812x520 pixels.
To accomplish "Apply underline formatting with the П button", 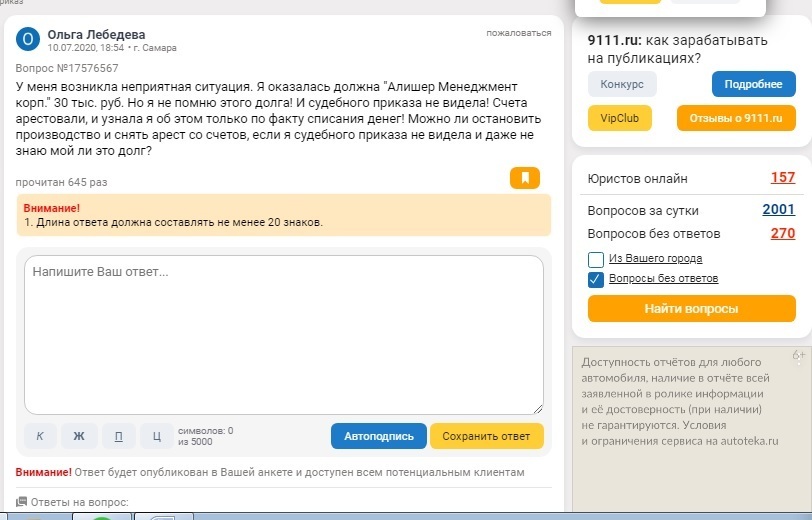I will tap(118, 436).
